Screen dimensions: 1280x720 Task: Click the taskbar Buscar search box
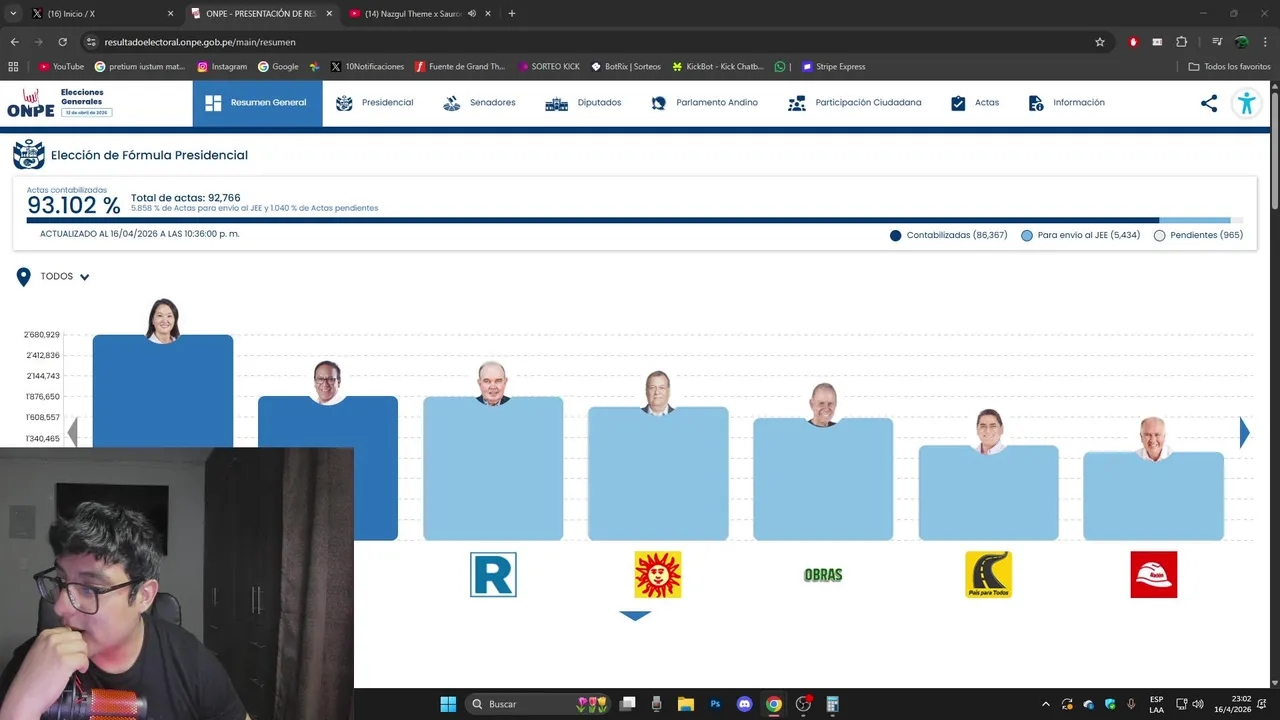tap(539, 704)
